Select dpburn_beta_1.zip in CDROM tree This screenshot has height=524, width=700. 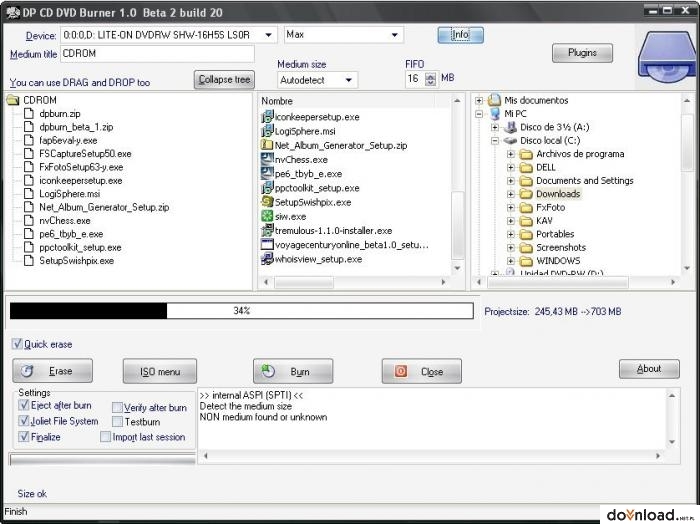pos(76,127)
